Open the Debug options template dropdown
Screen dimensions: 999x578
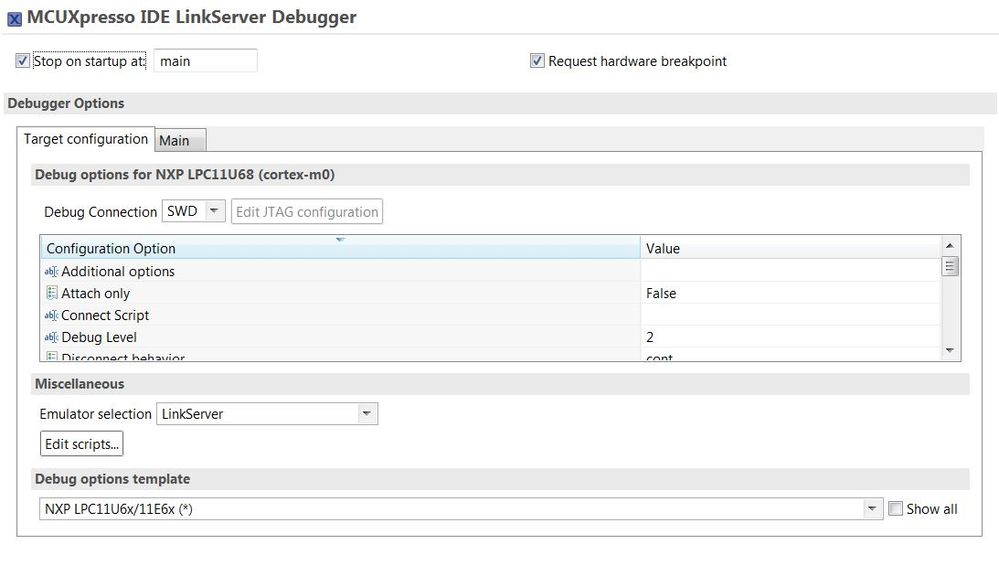[x=872, y=507]
